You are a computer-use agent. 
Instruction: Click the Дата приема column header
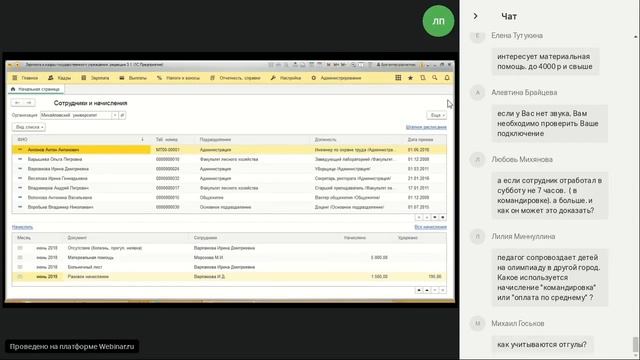pos(420,140)
